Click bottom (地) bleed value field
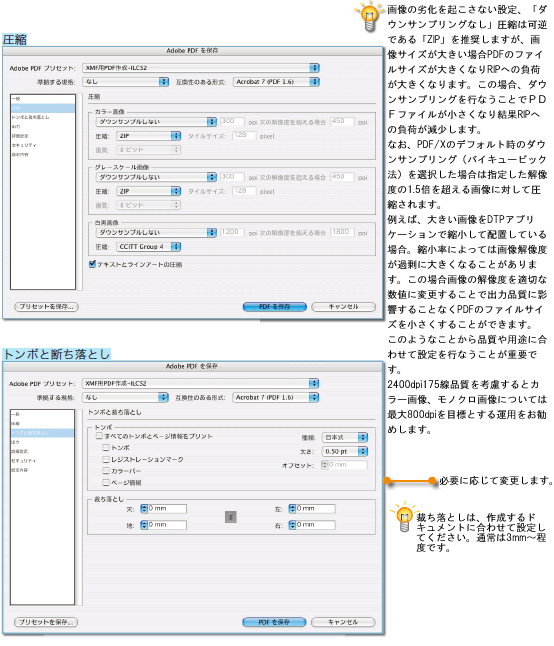Viewport: 554px width, 646px height. (167, 524)
